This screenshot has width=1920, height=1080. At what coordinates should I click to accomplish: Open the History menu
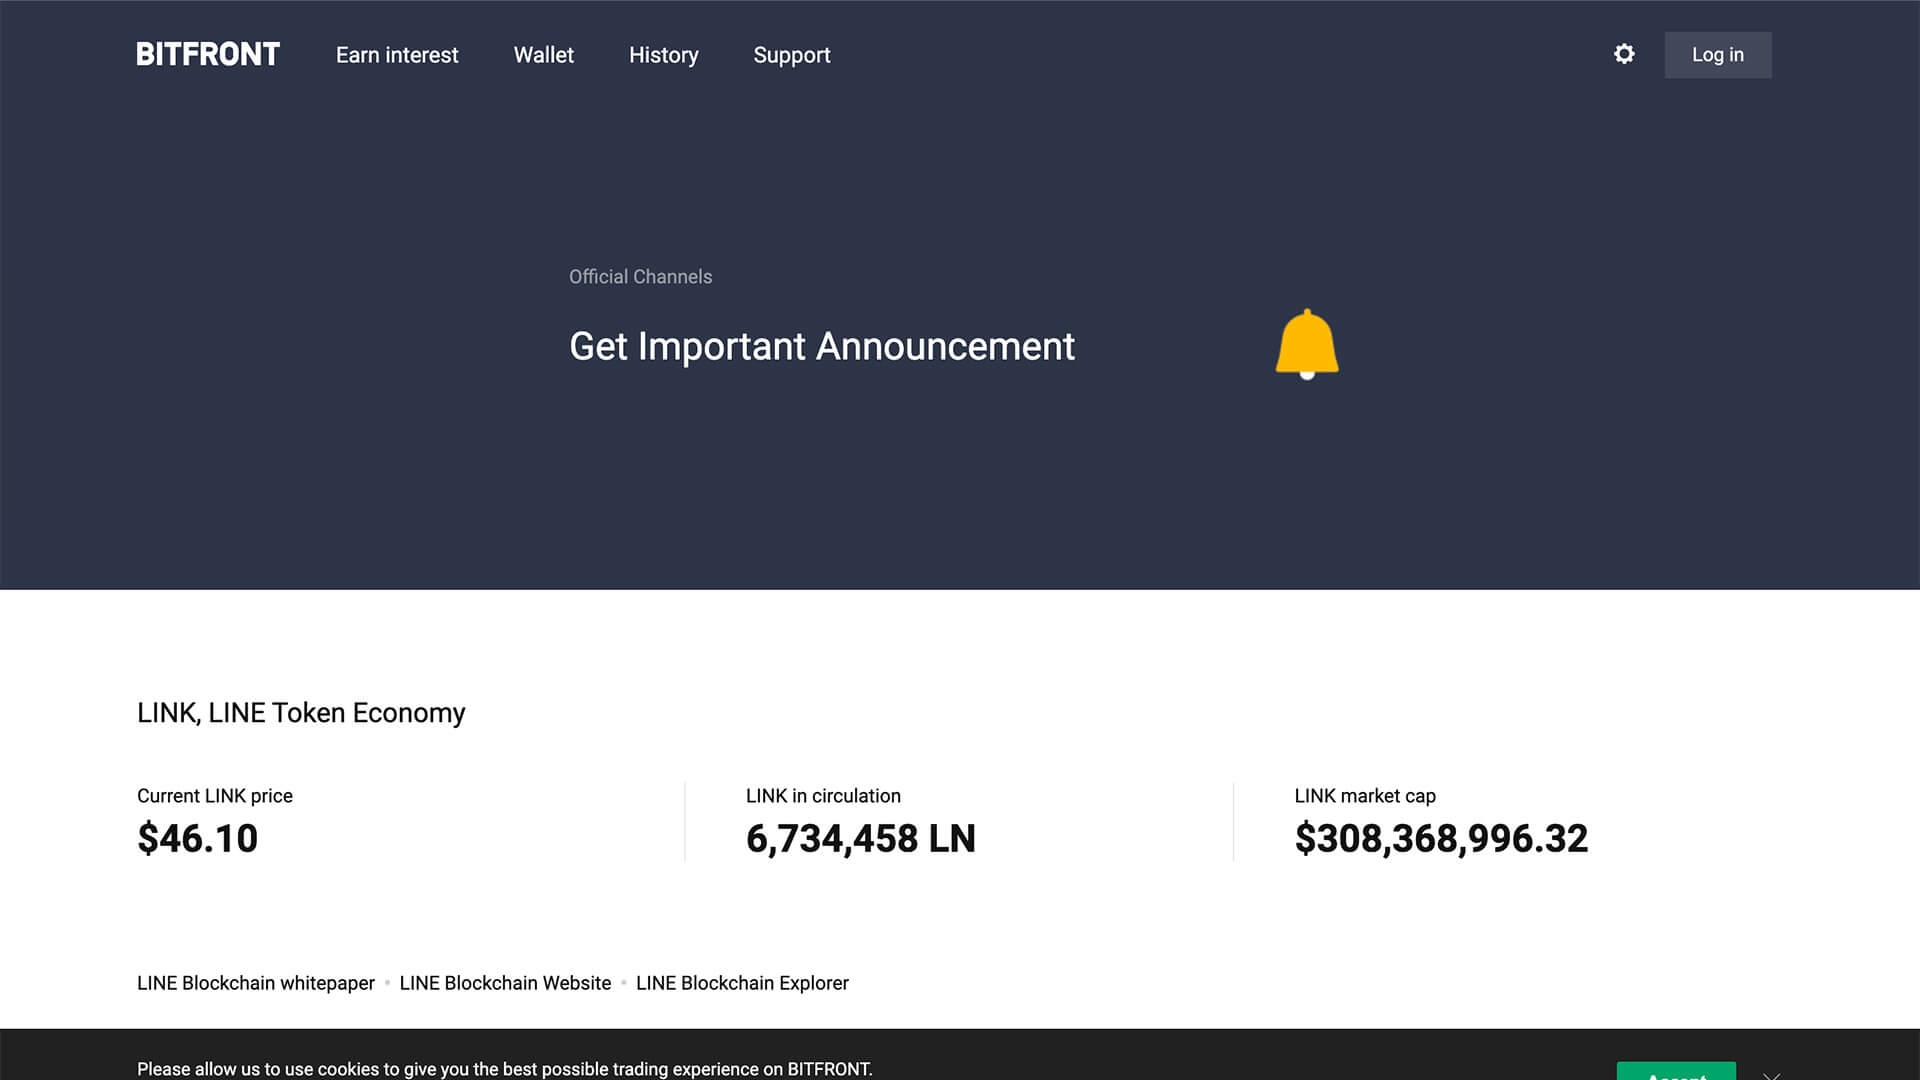click(663, 55)
